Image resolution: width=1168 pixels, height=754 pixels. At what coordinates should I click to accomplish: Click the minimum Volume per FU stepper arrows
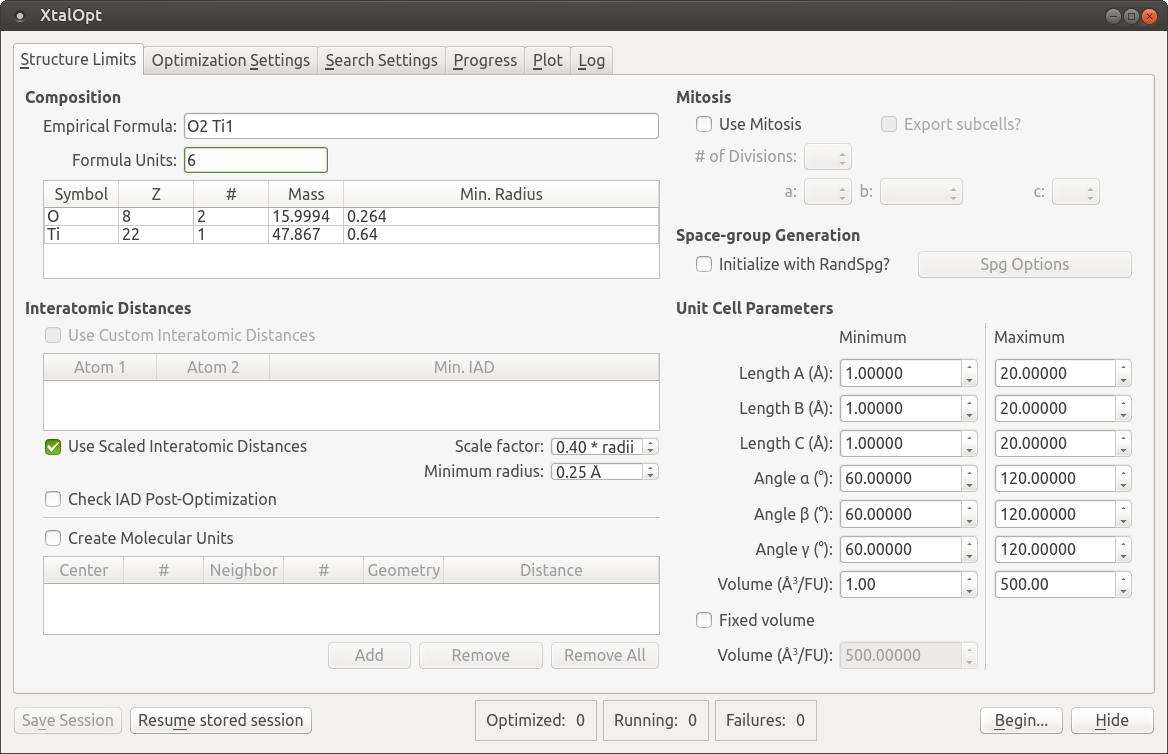tap(969, 584)
